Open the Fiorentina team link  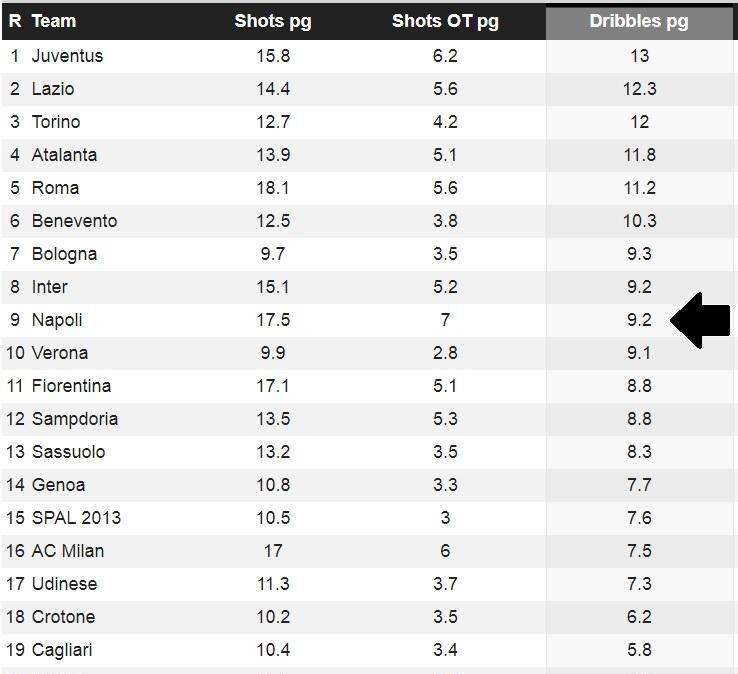71,386
